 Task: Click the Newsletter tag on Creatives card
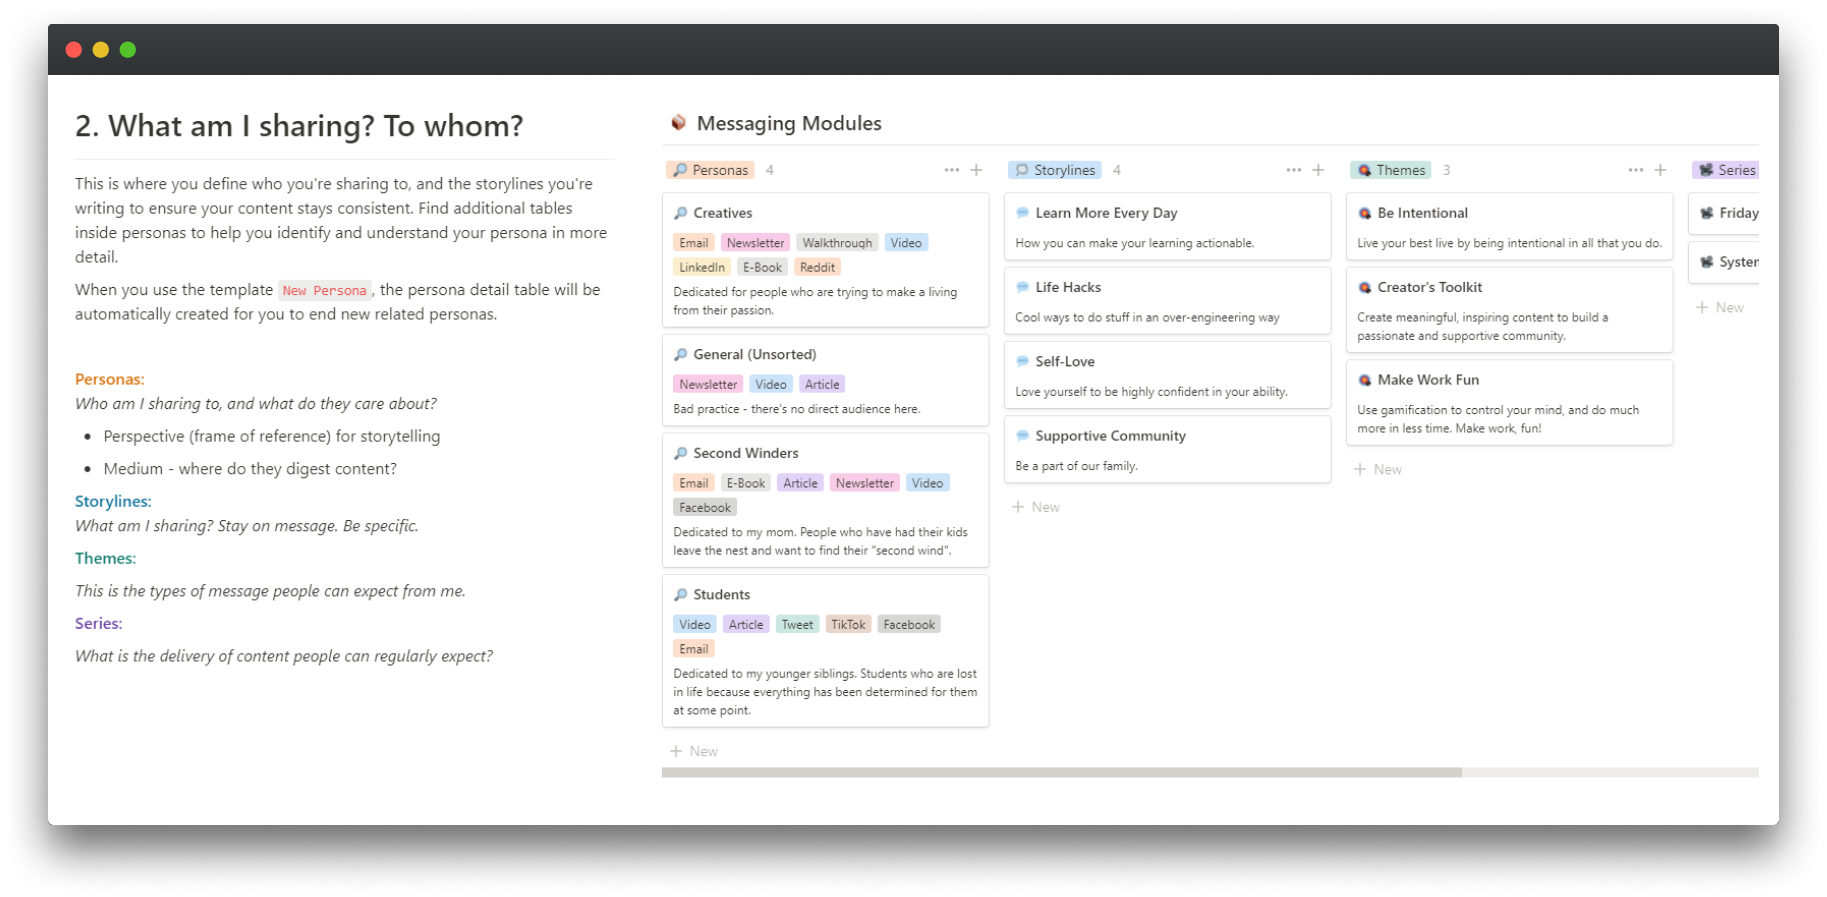(x=755, y=243)
